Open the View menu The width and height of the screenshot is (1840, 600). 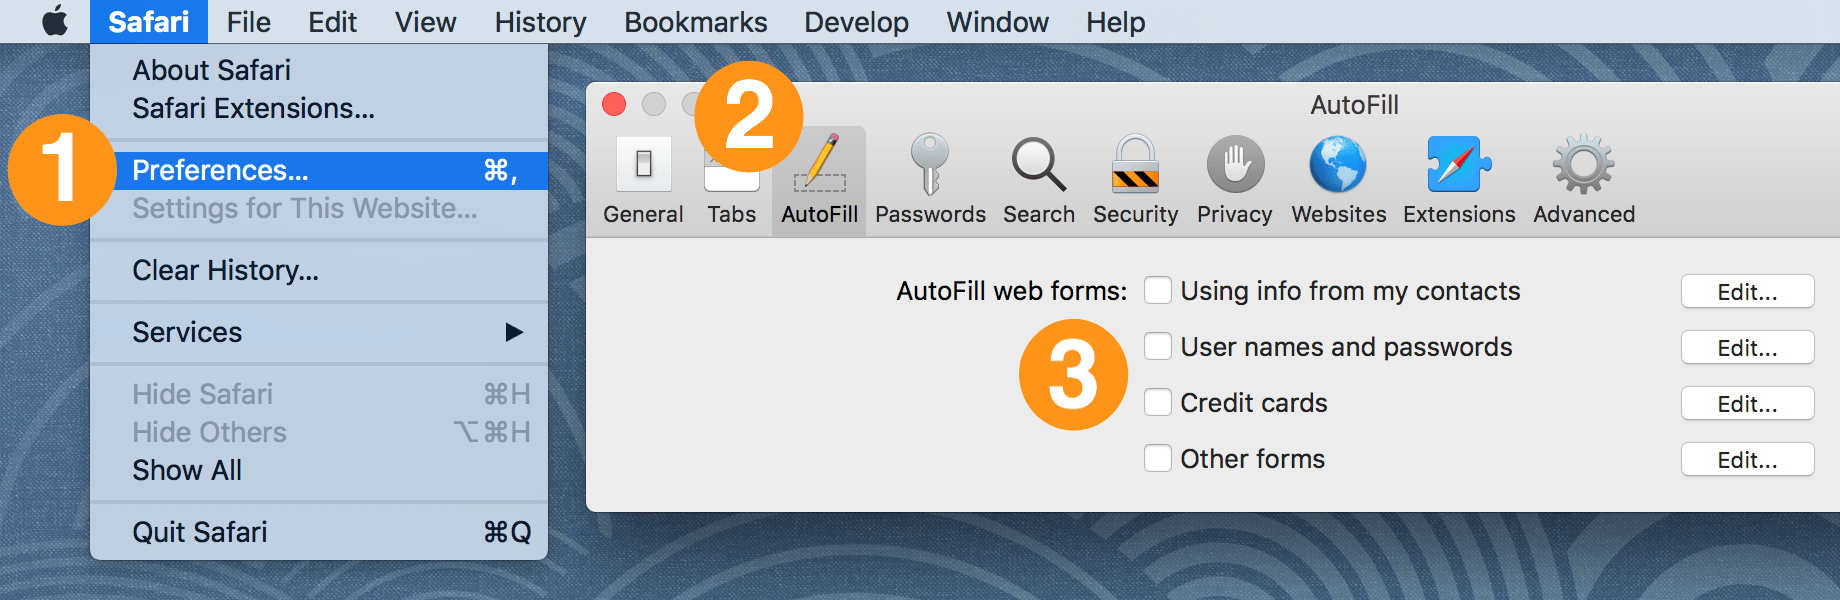click(x=425, y=21)
